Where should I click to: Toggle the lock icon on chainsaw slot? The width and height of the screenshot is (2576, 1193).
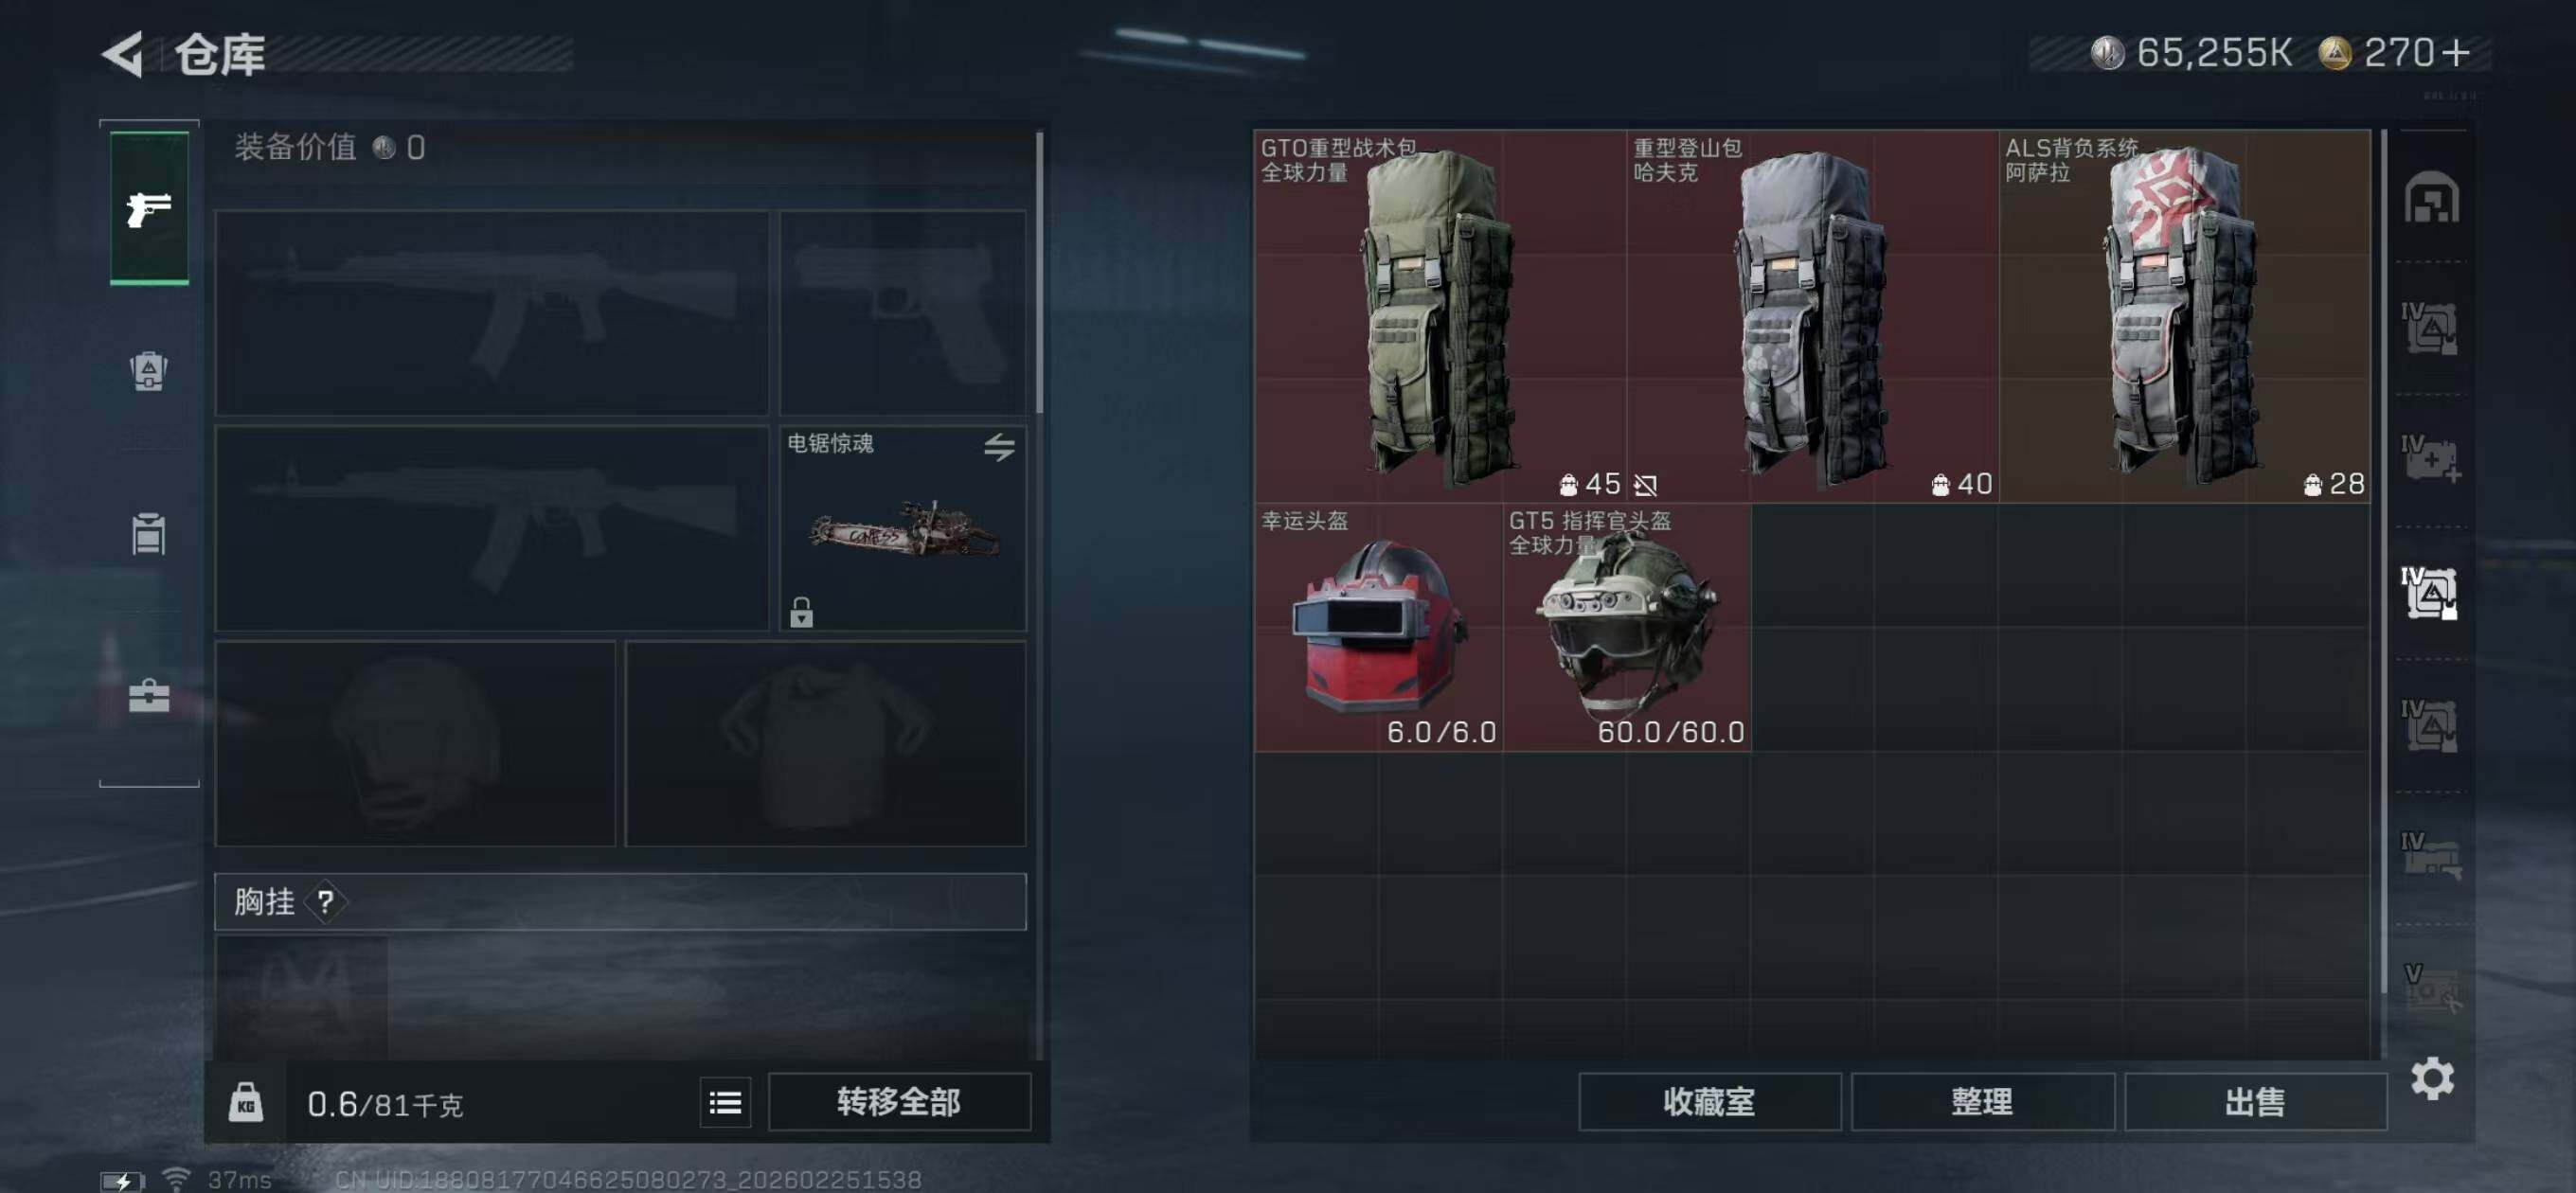801,612
